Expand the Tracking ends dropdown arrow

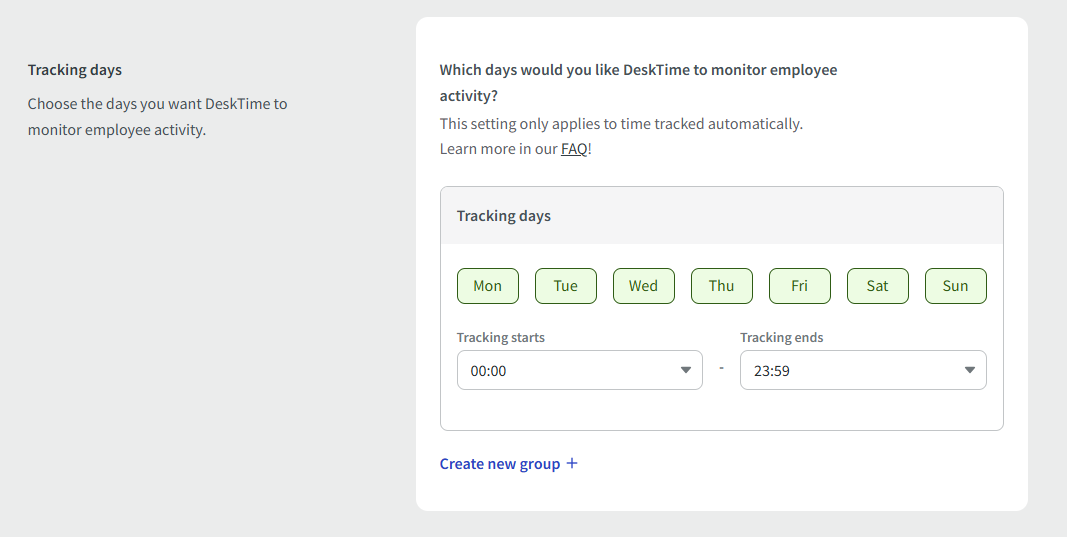[969, 370]
